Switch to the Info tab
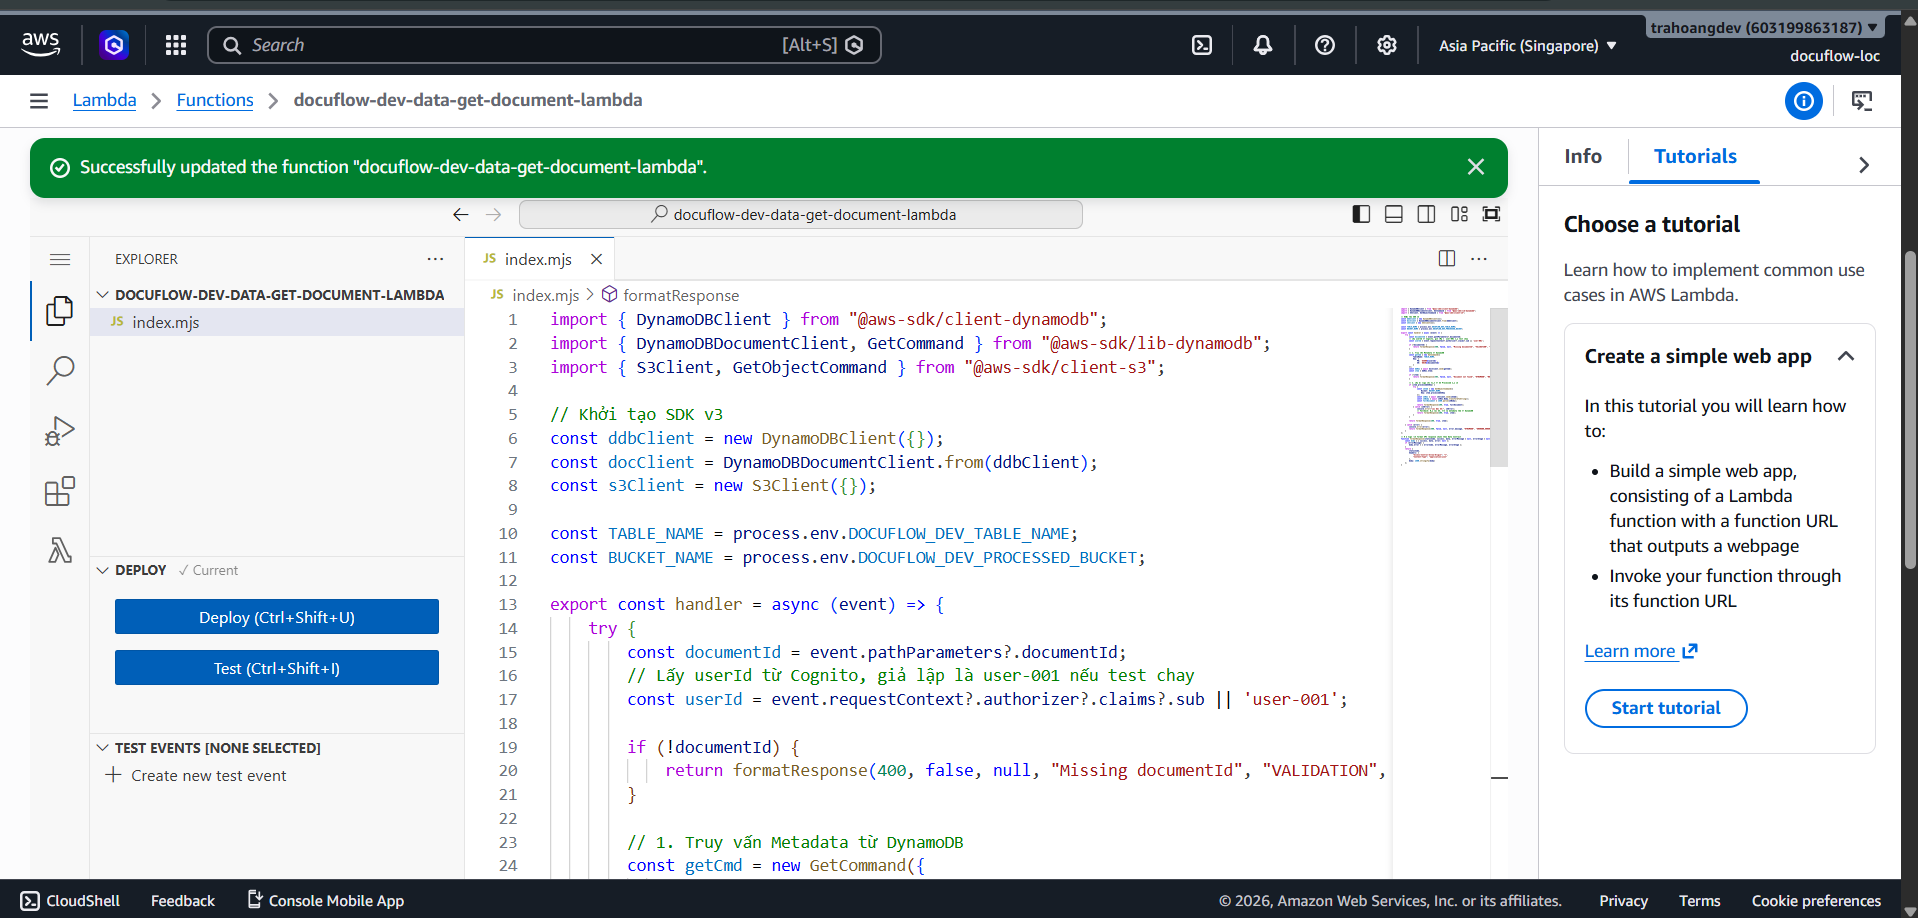This screenshot has width=1918, height=918. coord(1583,157)
